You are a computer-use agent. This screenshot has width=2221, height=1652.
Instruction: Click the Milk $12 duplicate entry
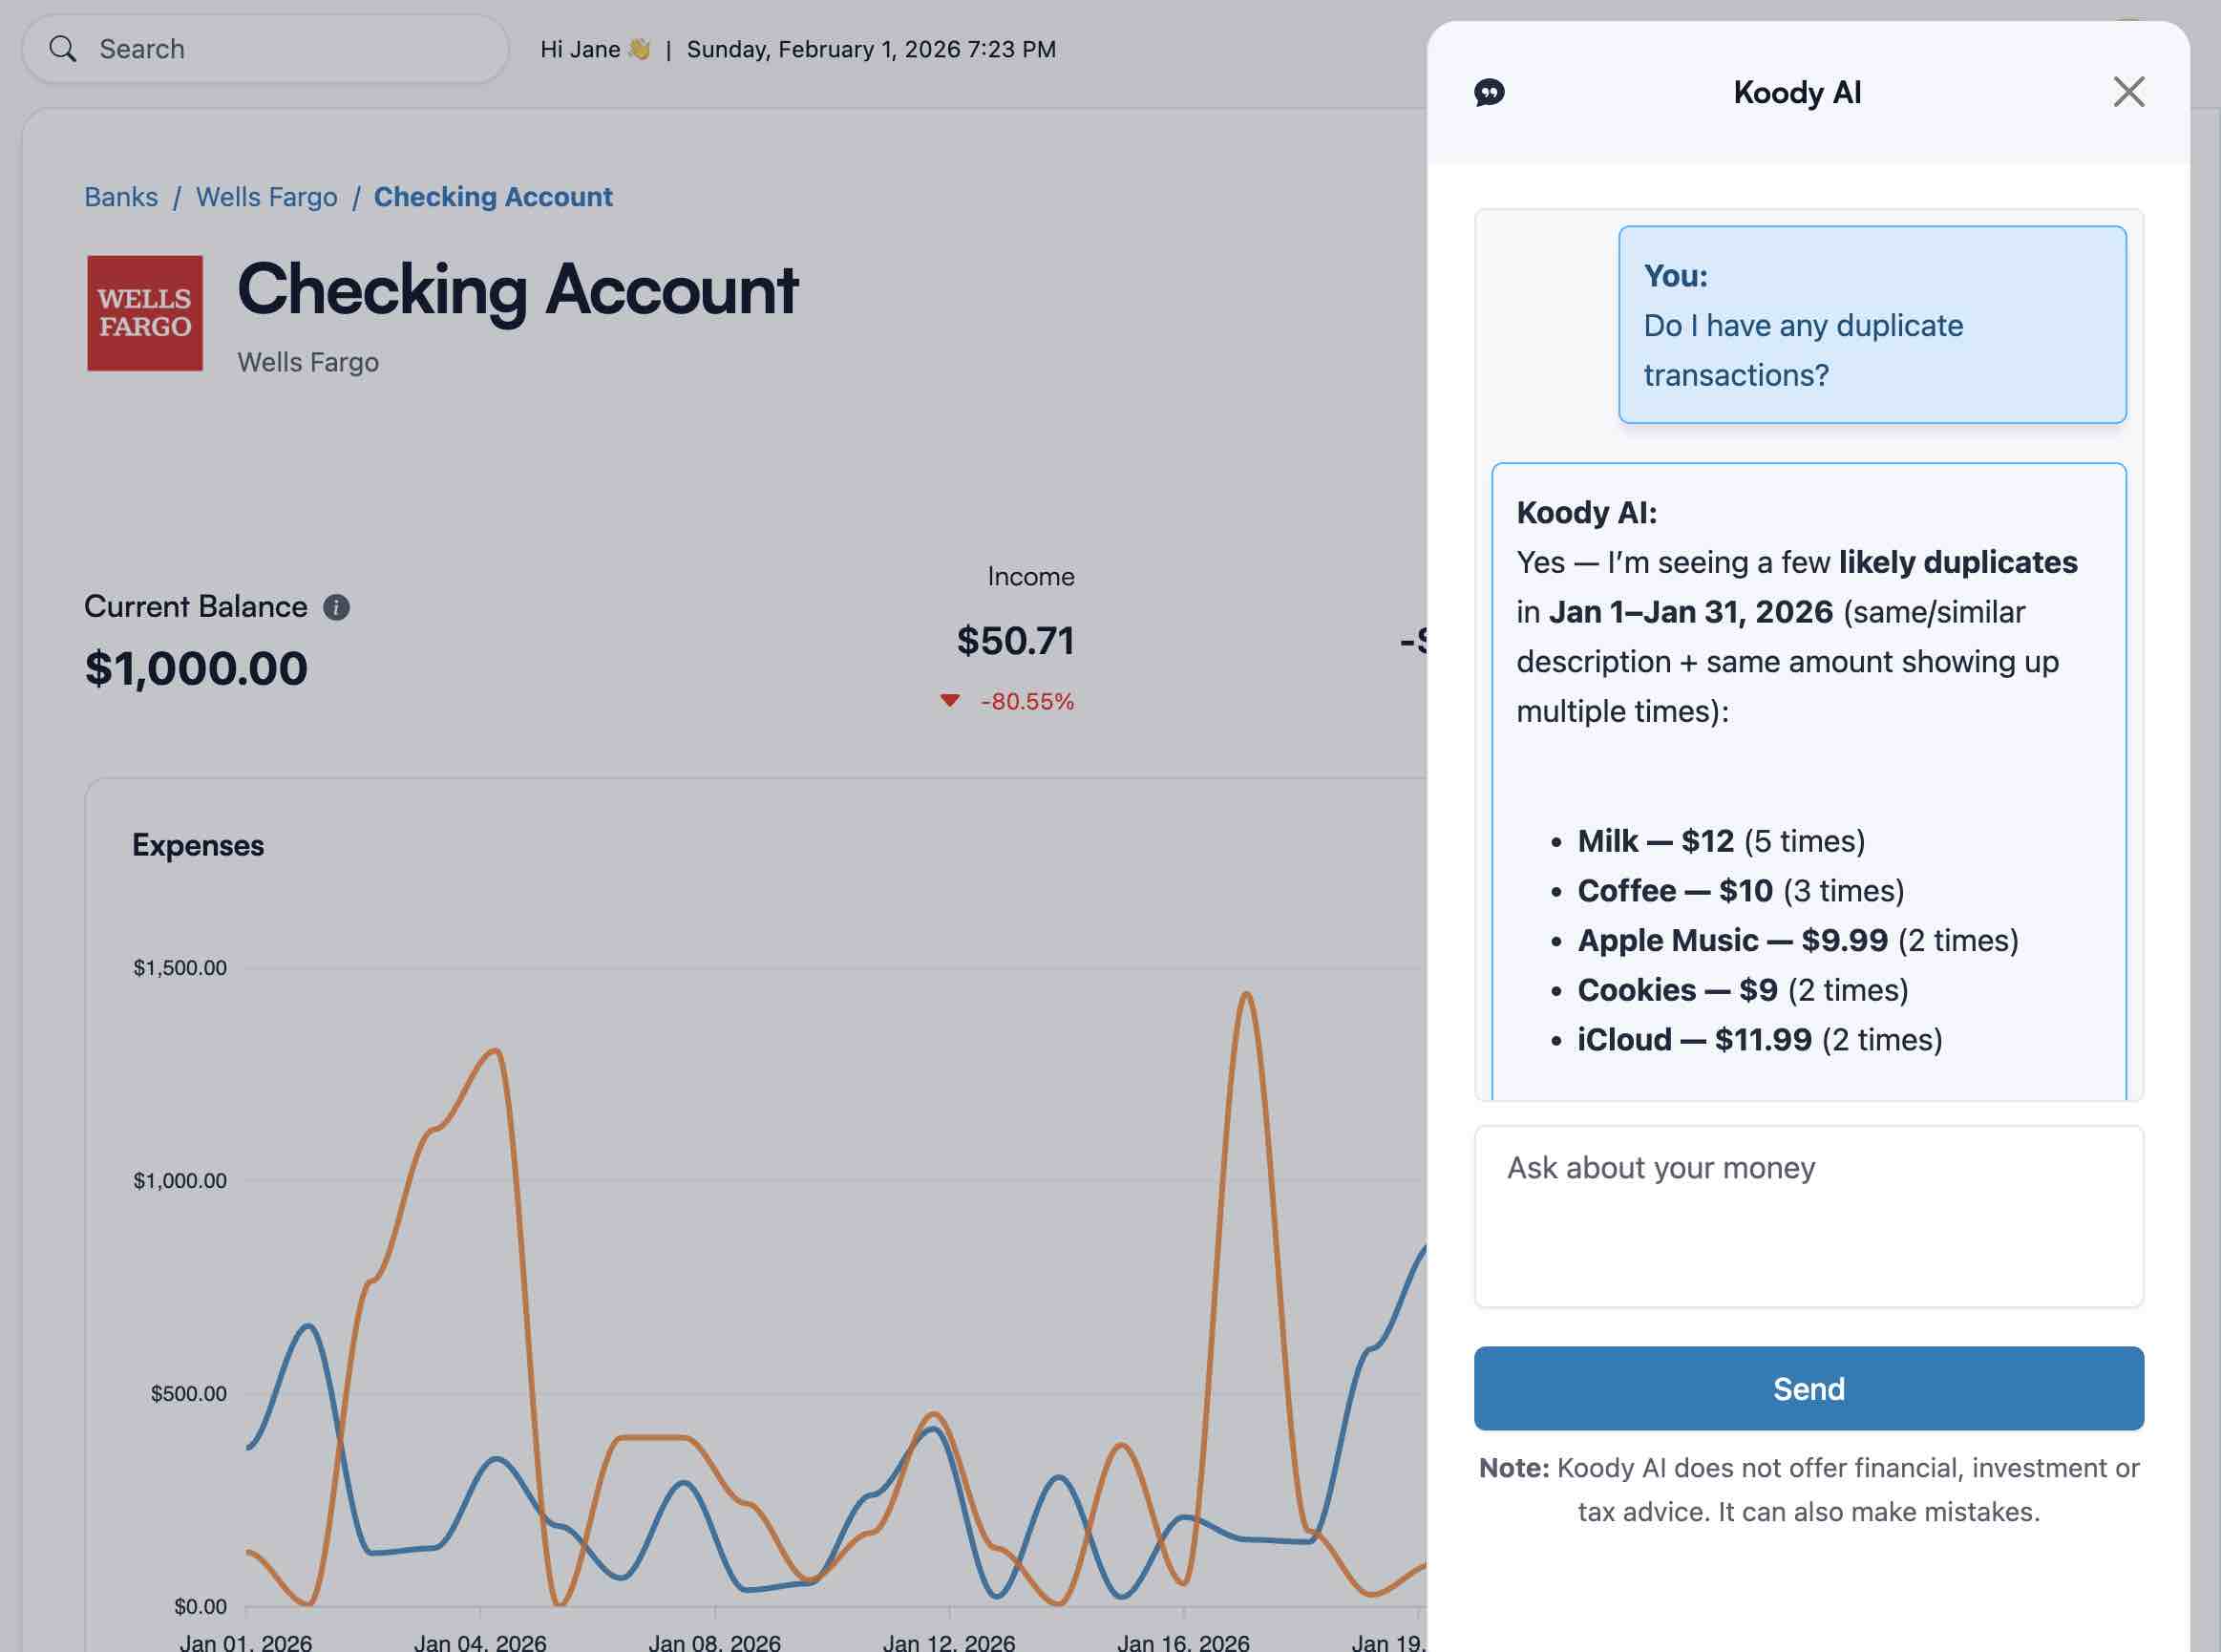(1721, 841)
